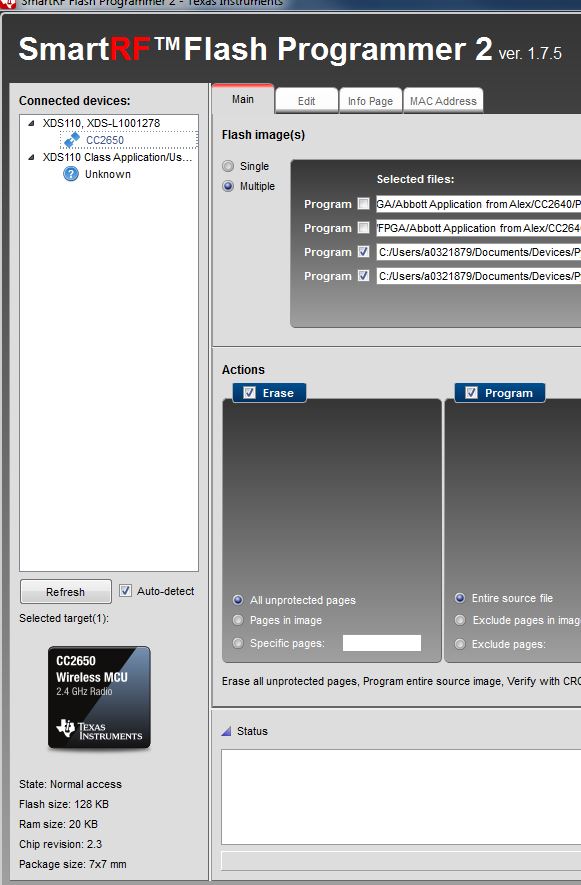This screenshot has height=885, width=581.
Task: Enable the second Program file checkbox
Action: (364, 227)
